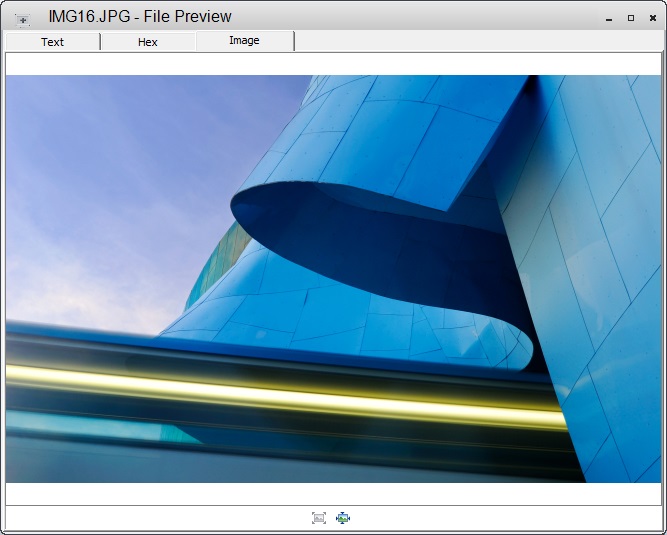Click the blue actual-size image icon
The image size is (667, 535).
342,518
